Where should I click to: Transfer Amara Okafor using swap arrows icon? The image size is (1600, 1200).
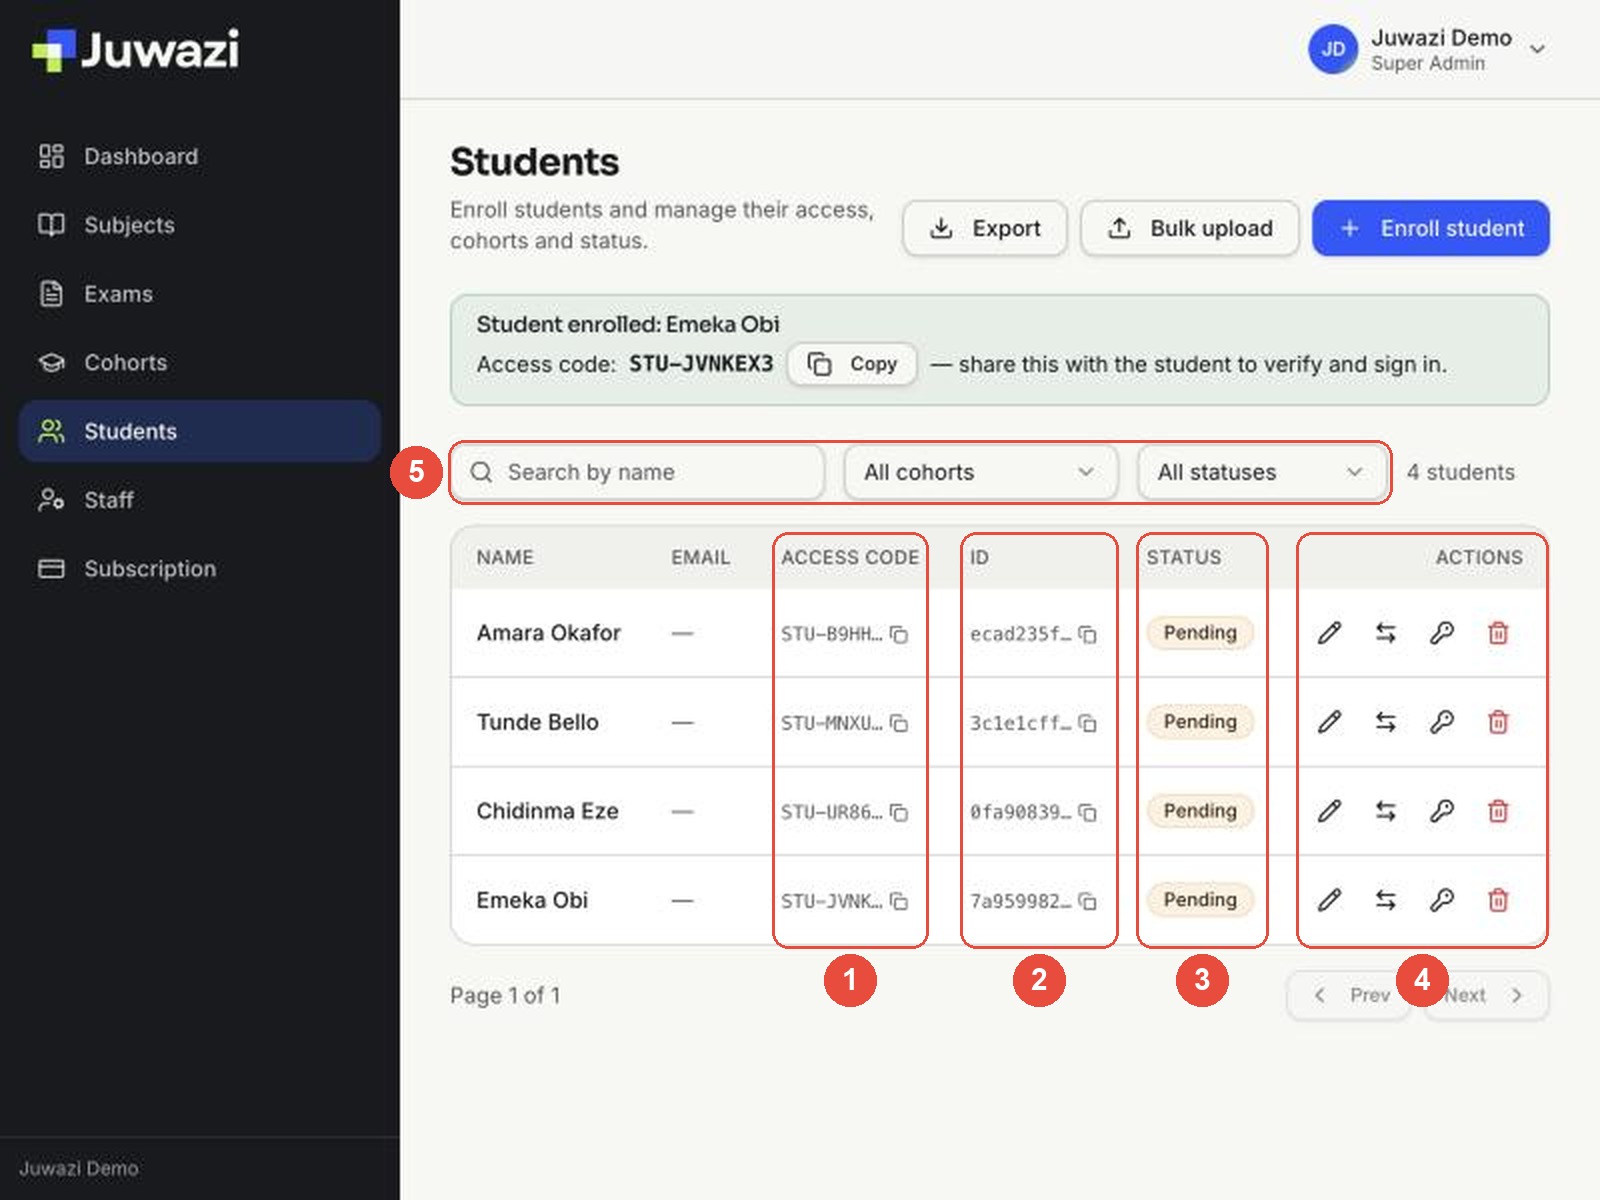click(1385, 633)
